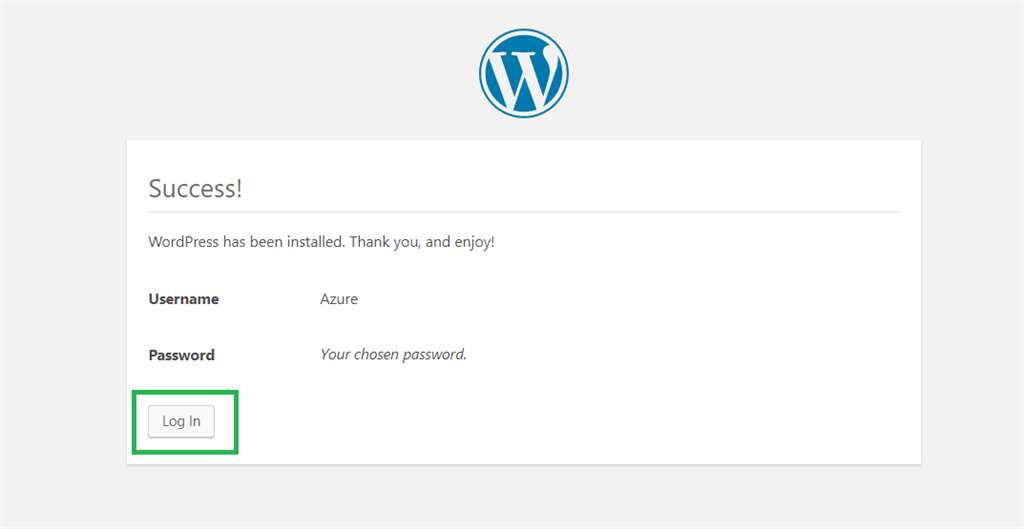This screenshot has width=1024, height=529.
Task: Click the word enjoy! in the message
Action: [x=474, y=242]
